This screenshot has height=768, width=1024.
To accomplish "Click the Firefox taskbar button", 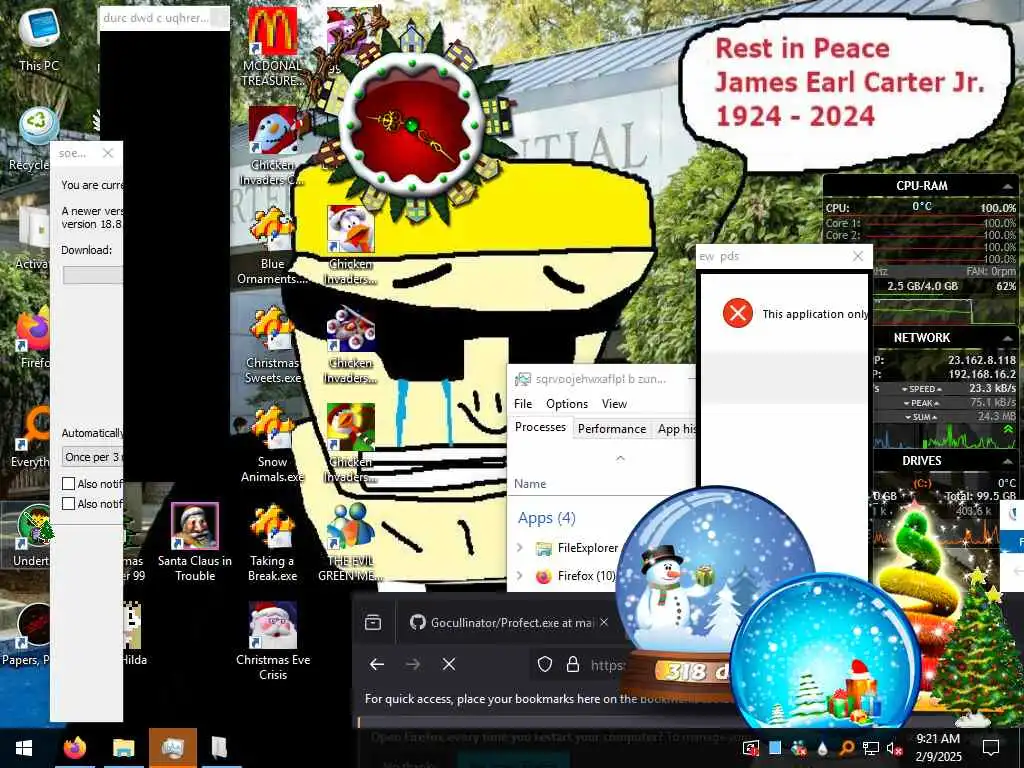I will coord(75,748).
